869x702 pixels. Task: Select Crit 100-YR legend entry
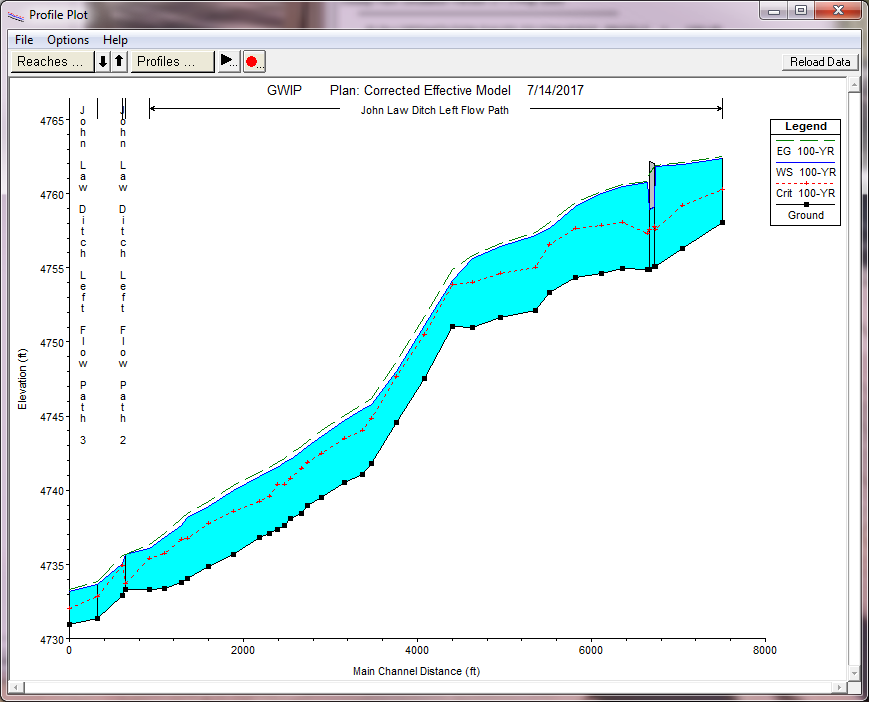tap(805, 193)
